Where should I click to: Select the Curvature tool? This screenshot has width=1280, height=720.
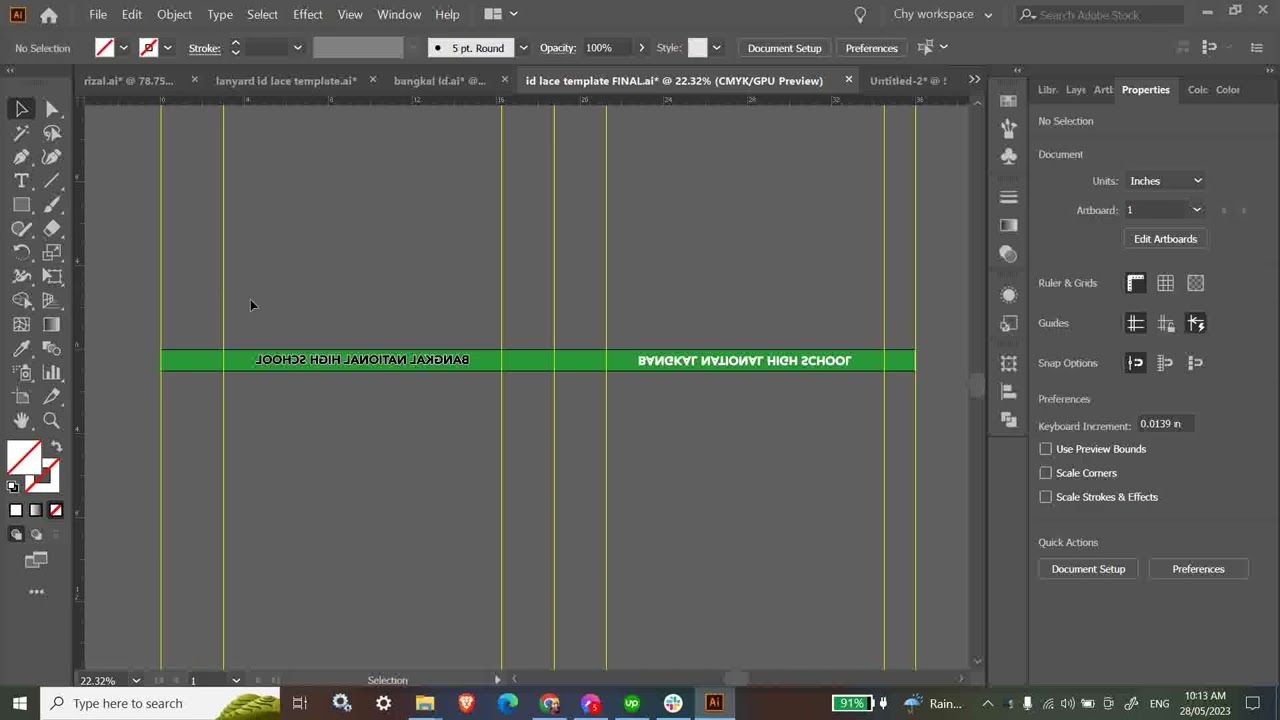[52, 157]
